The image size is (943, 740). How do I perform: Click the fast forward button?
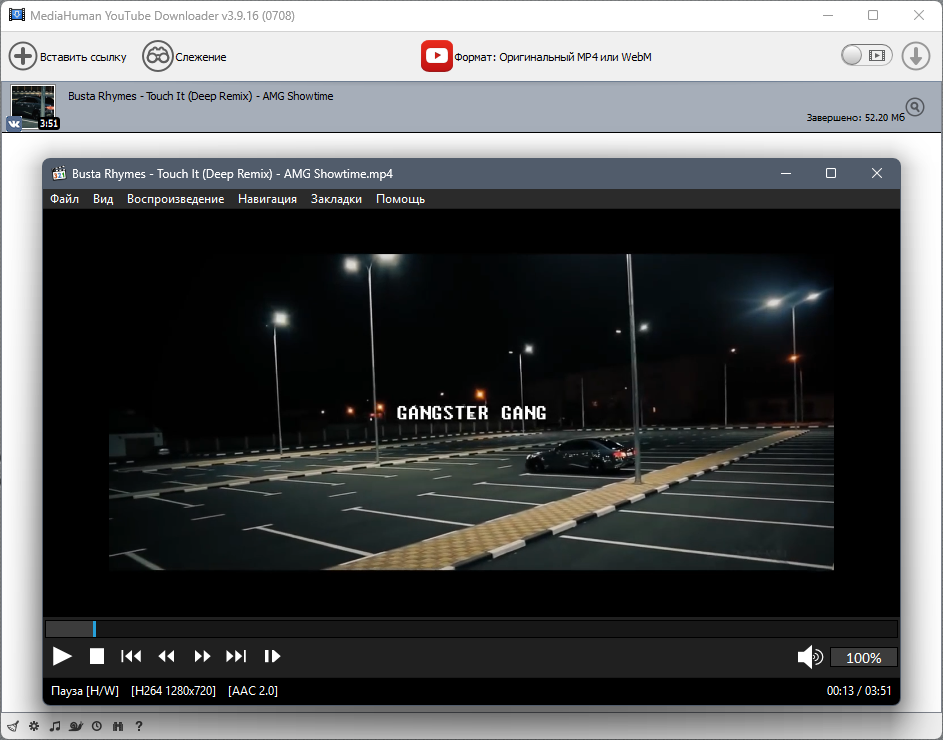(202, 656)
